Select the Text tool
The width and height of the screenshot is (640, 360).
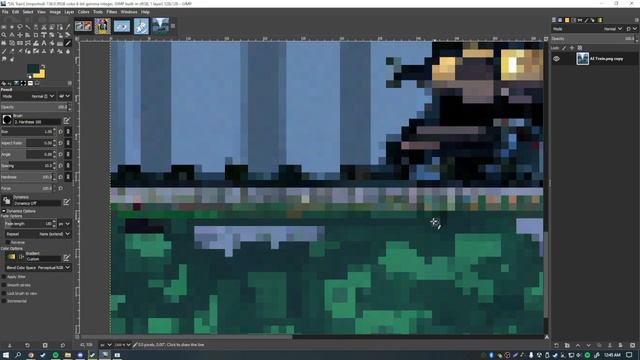pyautogui.click(x=44, y=43)
